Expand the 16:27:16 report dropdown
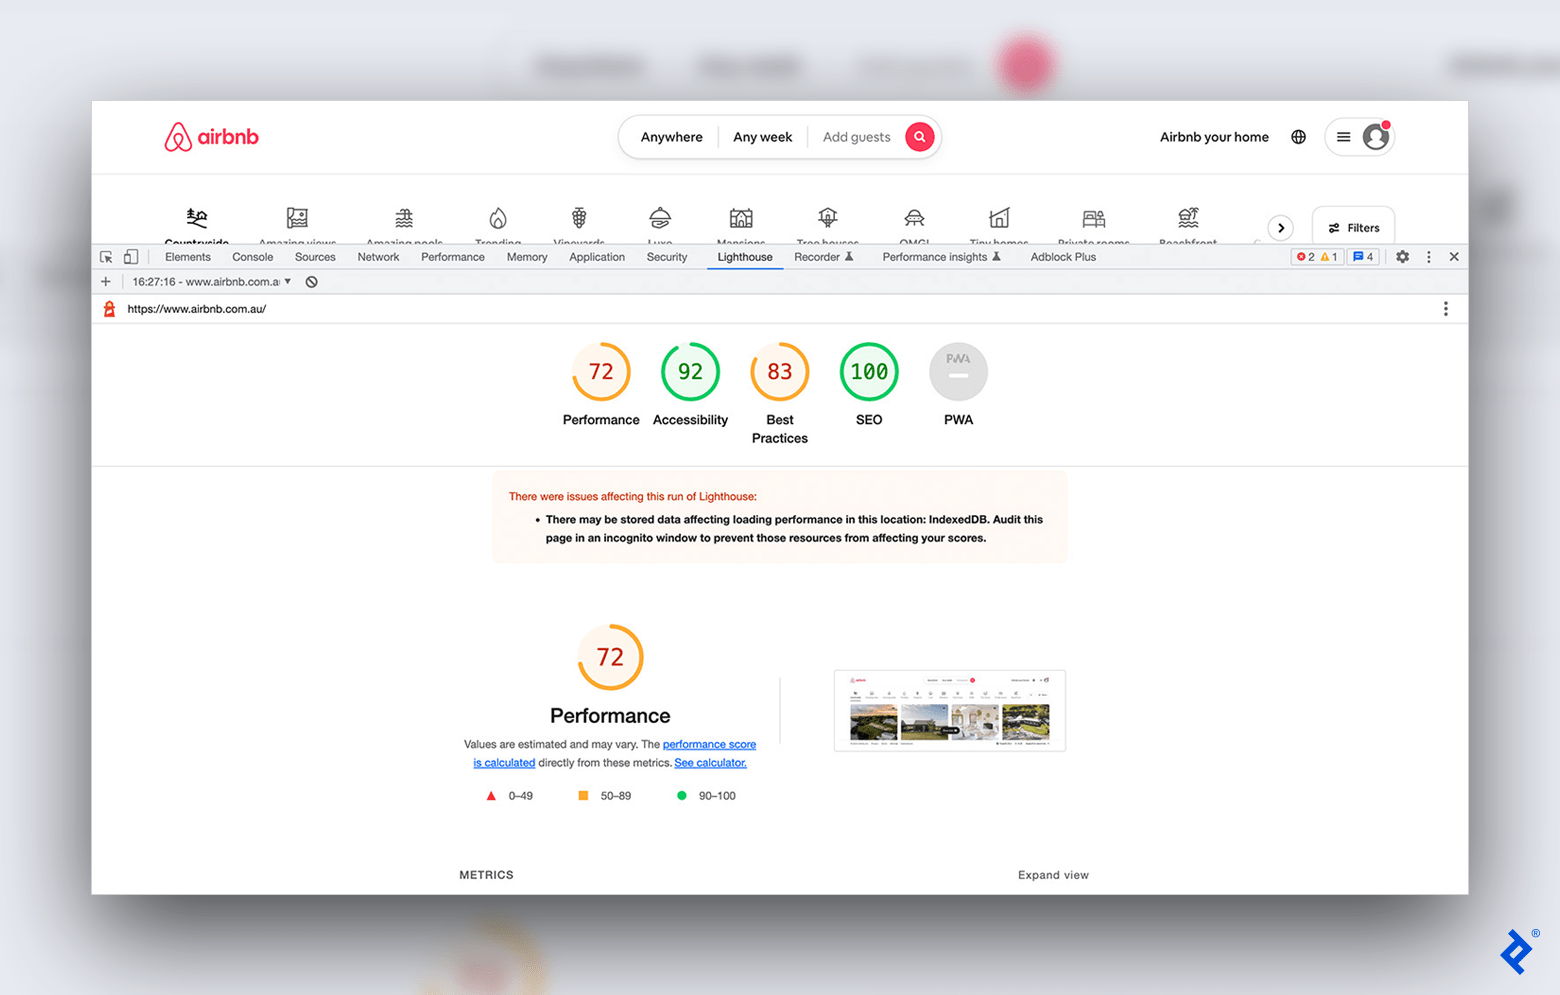This screenshot has height=995, width=1560. pos(287,281)
